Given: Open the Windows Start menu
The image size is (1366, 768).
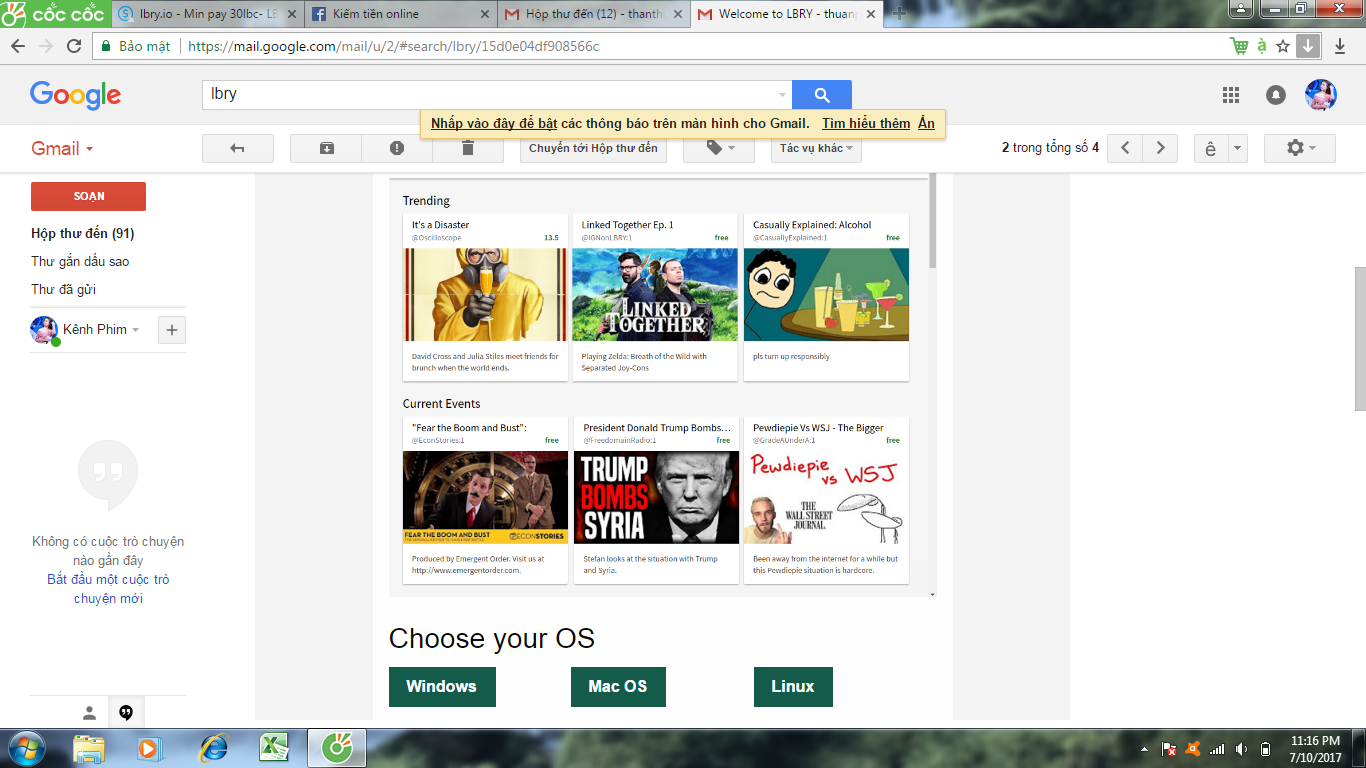Looking at the screenshot, I should pos(25,748).
